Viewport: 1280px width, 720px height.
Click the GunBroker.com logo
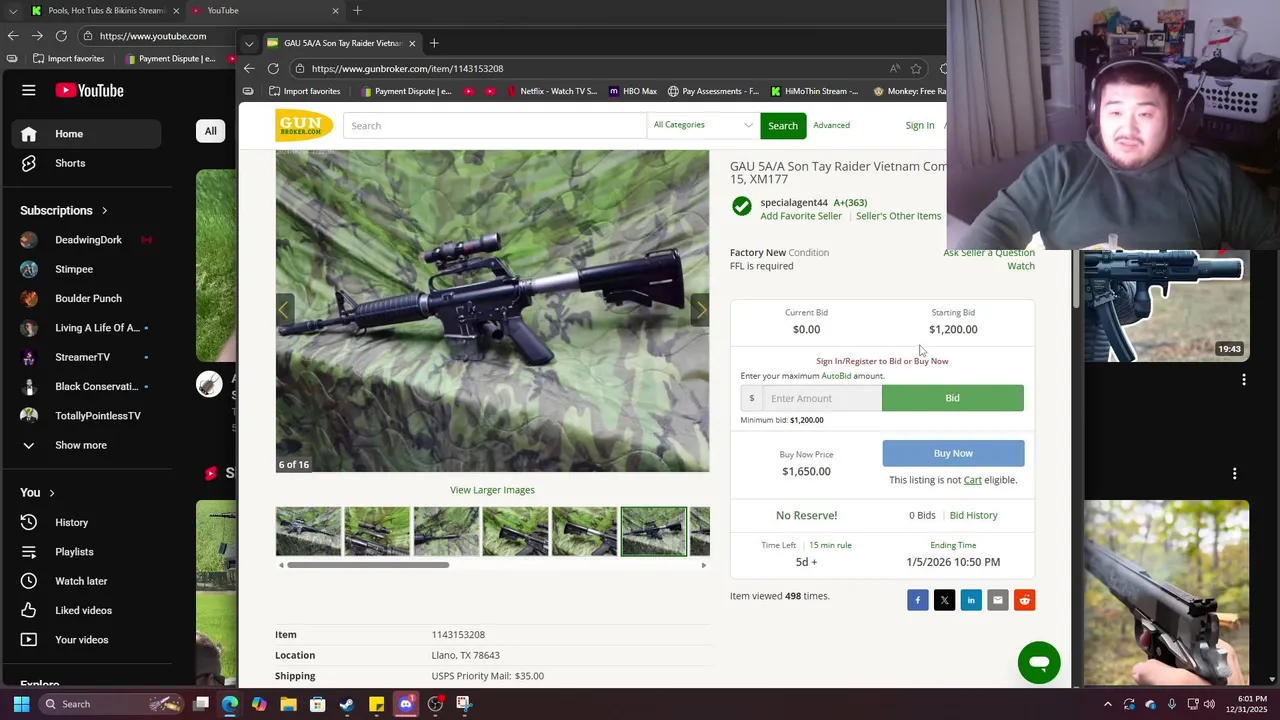tap(304, 126)
